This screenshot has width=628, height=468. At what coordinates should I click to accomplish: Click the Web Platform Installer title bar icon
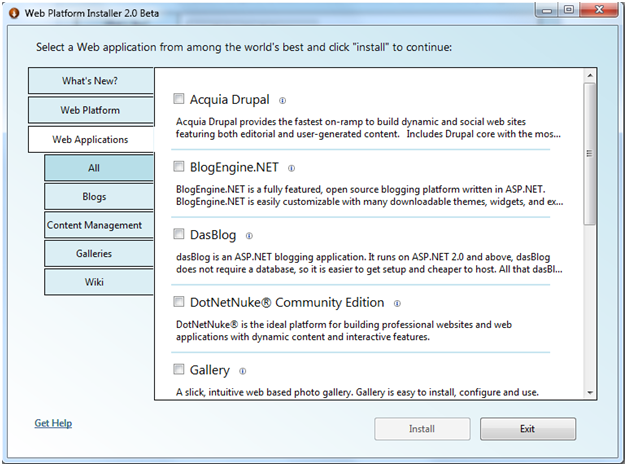tap(14, 13)
